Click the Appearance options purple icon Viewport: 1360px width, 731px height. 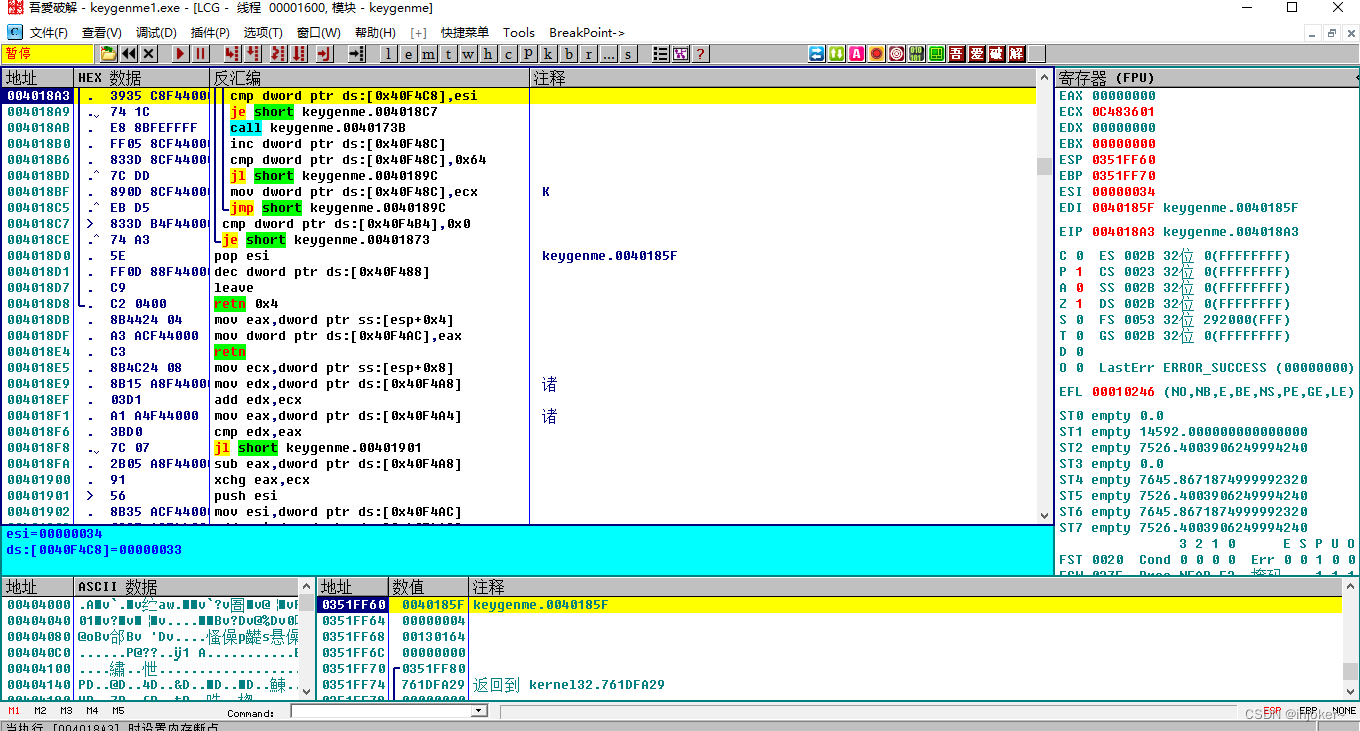(680, 54)
